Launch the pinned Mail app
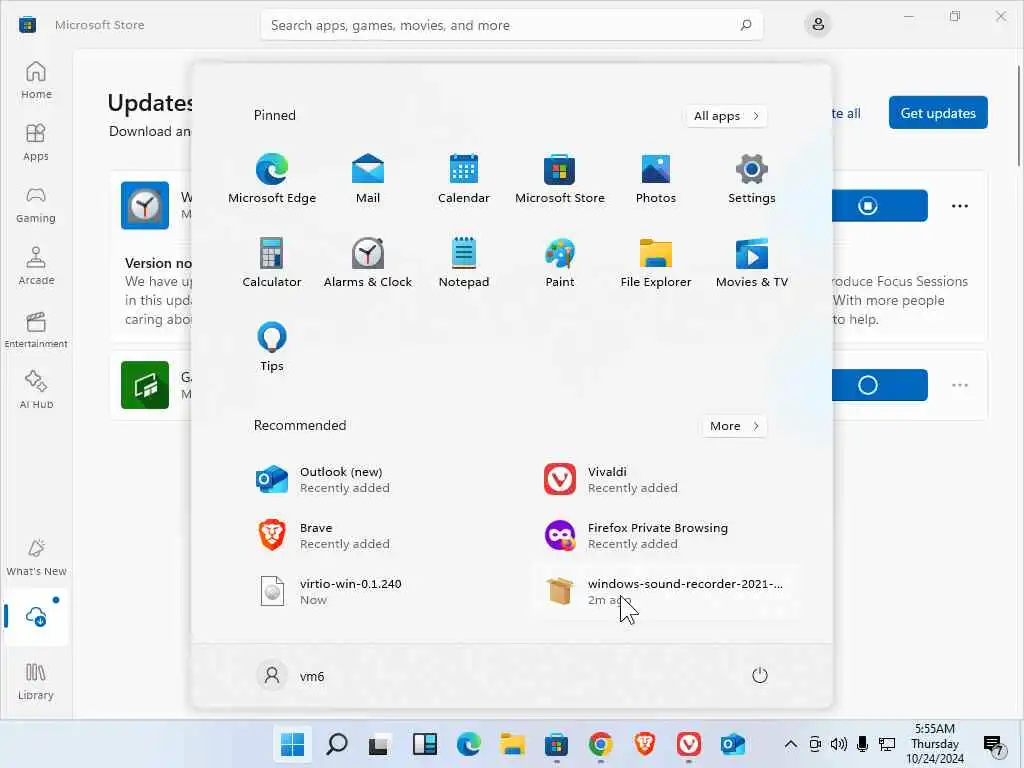This screenshot has height=768, width=1024. (368, 178)
